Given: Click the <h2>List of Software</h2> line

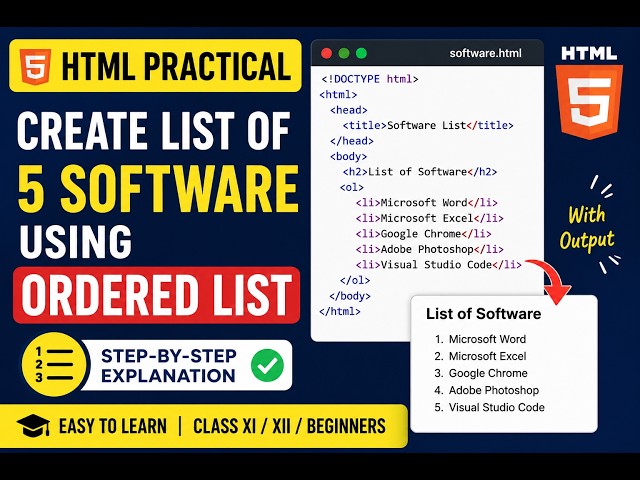Looking at the screenshot, I should pyautogui.click(x=420, y=172).
